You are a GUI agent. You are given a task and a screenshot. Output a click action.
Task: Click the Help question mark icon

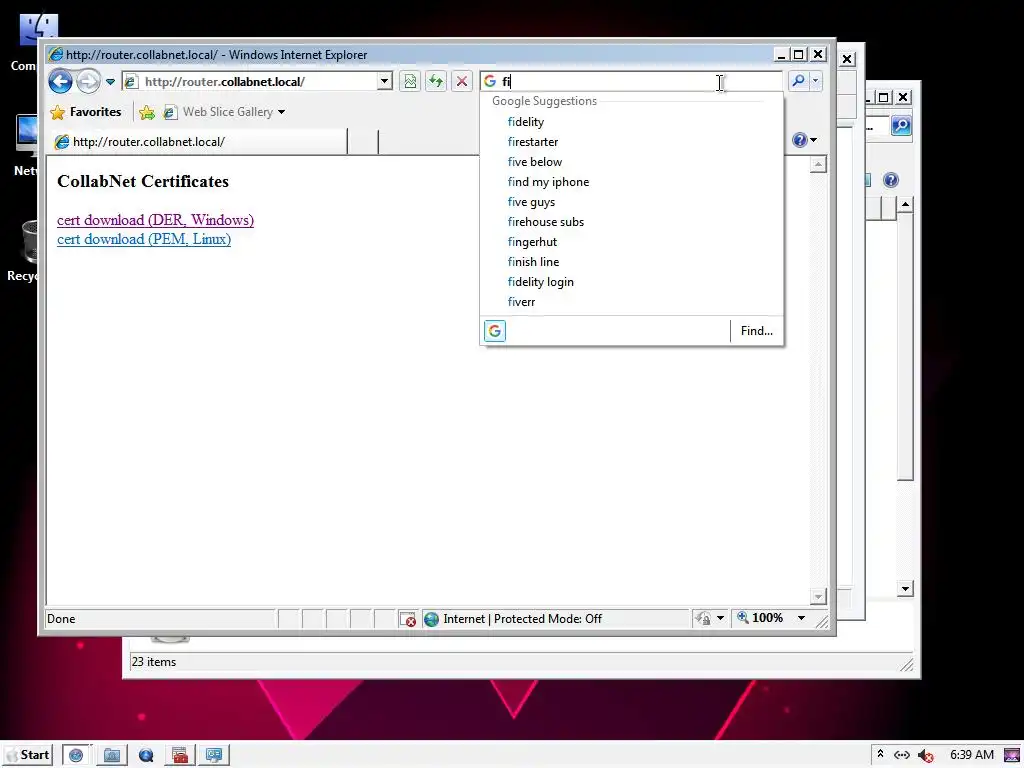pyautogui.click(x=799, y=140)
